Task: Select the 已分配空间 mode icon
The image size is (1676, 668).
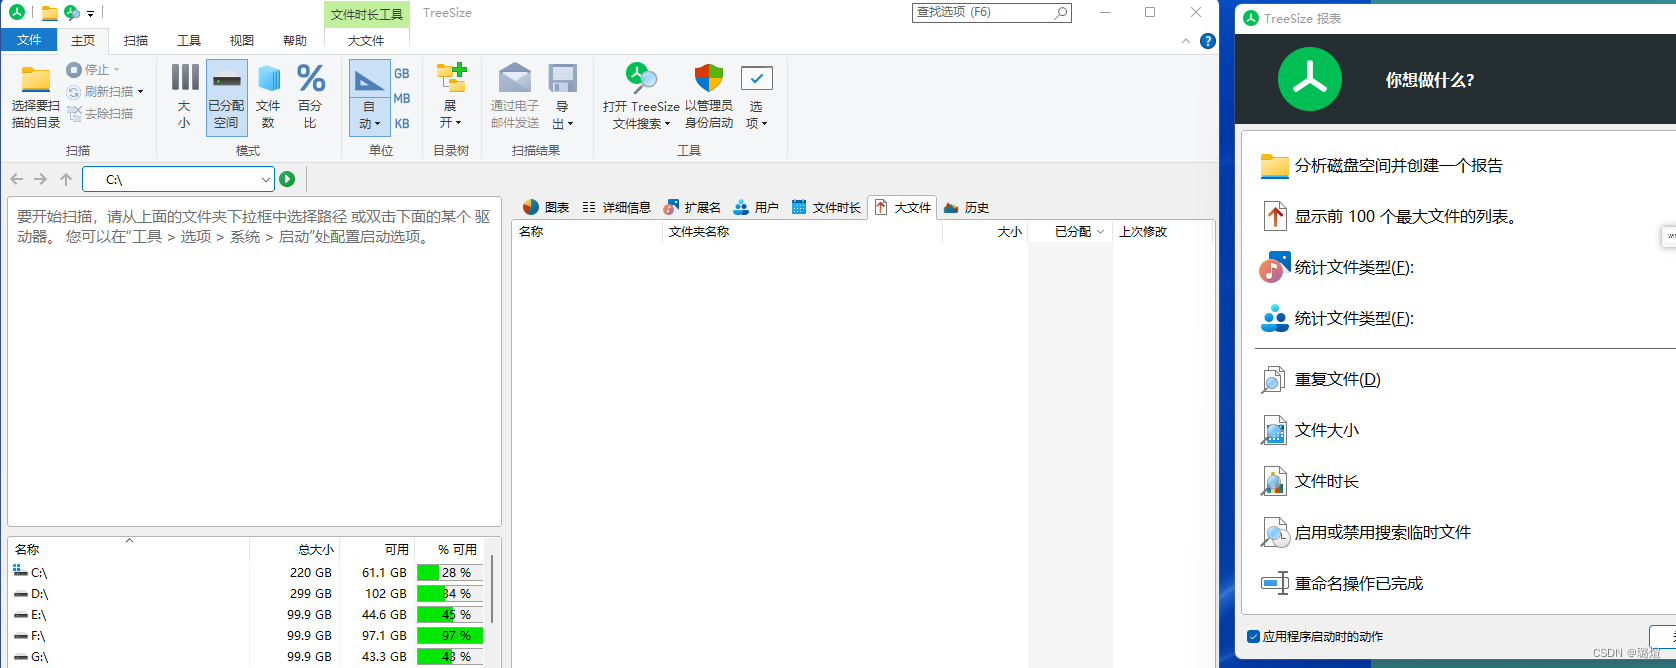Action: tap(227, 80)
